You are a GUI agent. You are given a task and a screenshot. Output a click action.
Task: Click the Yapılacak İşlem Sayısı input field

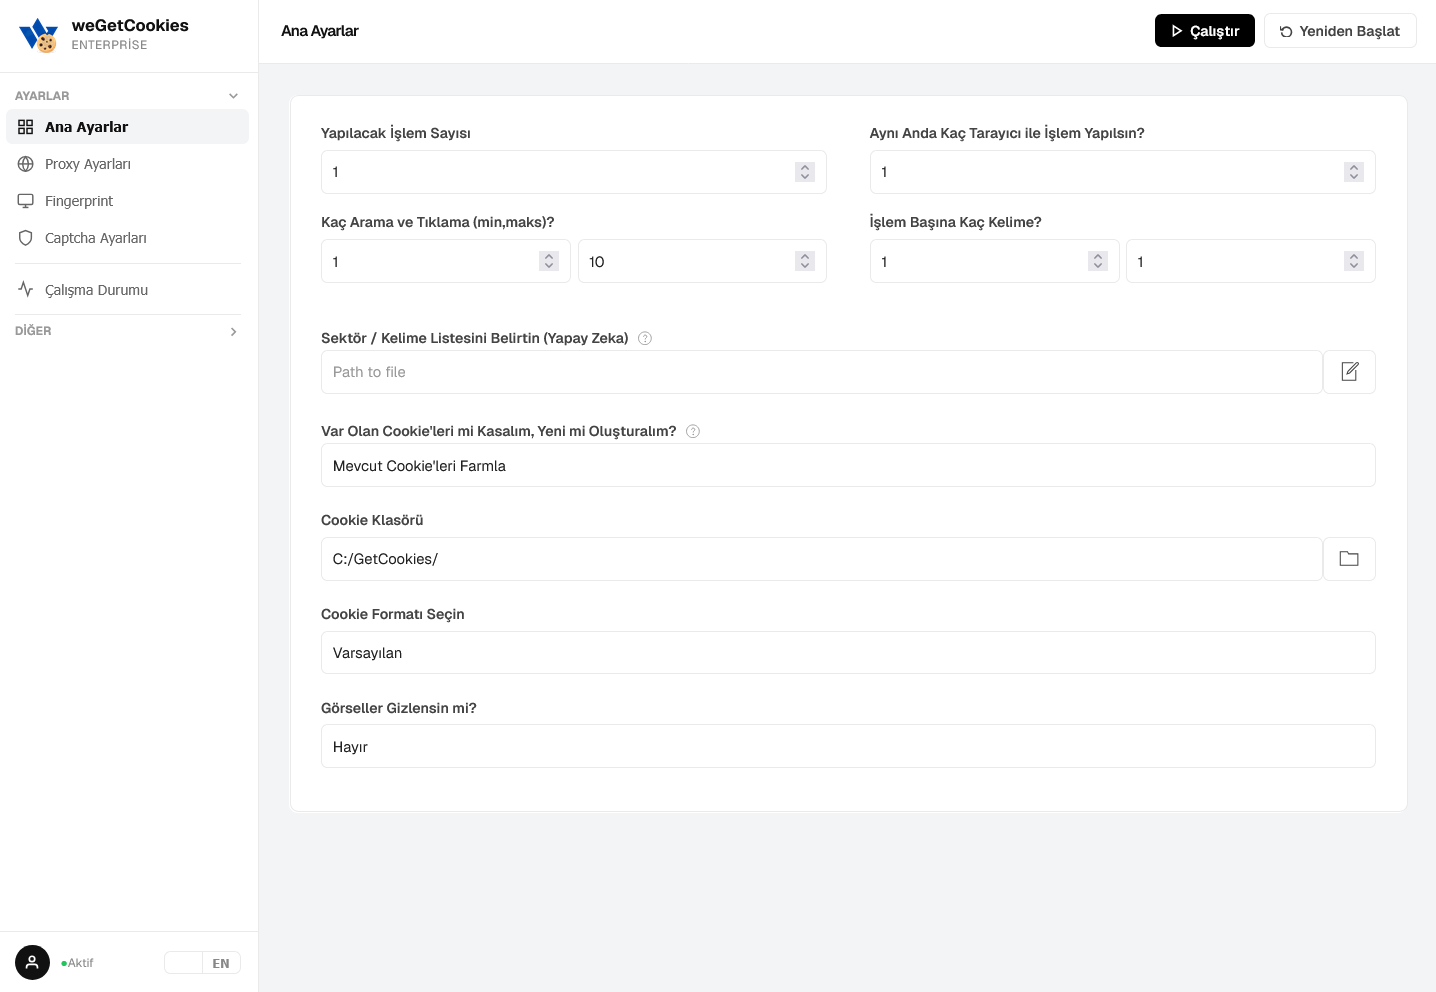[x=574, y=172]
